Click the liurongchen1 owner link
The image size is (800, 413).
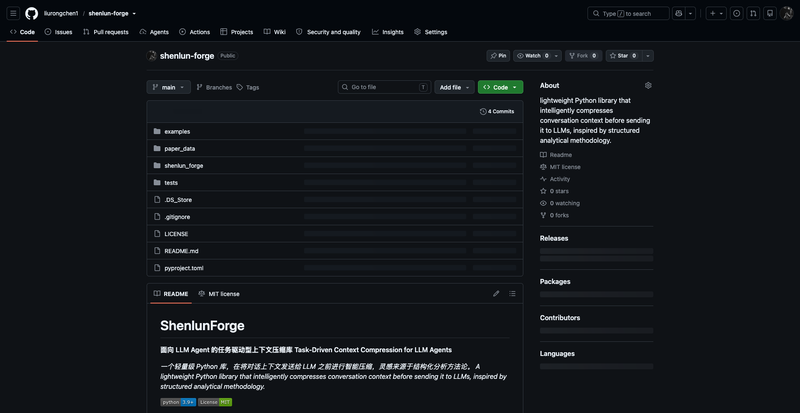tap(61, 14)
